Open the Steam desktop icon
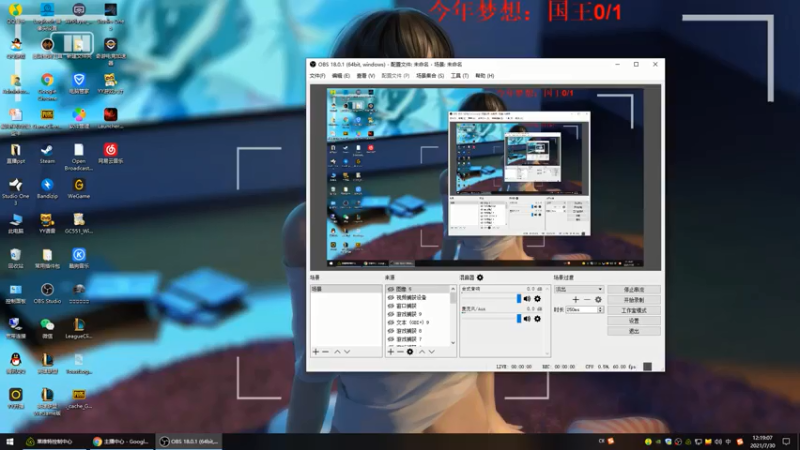This screenshot has height=450, width=800. pos(47,154)
